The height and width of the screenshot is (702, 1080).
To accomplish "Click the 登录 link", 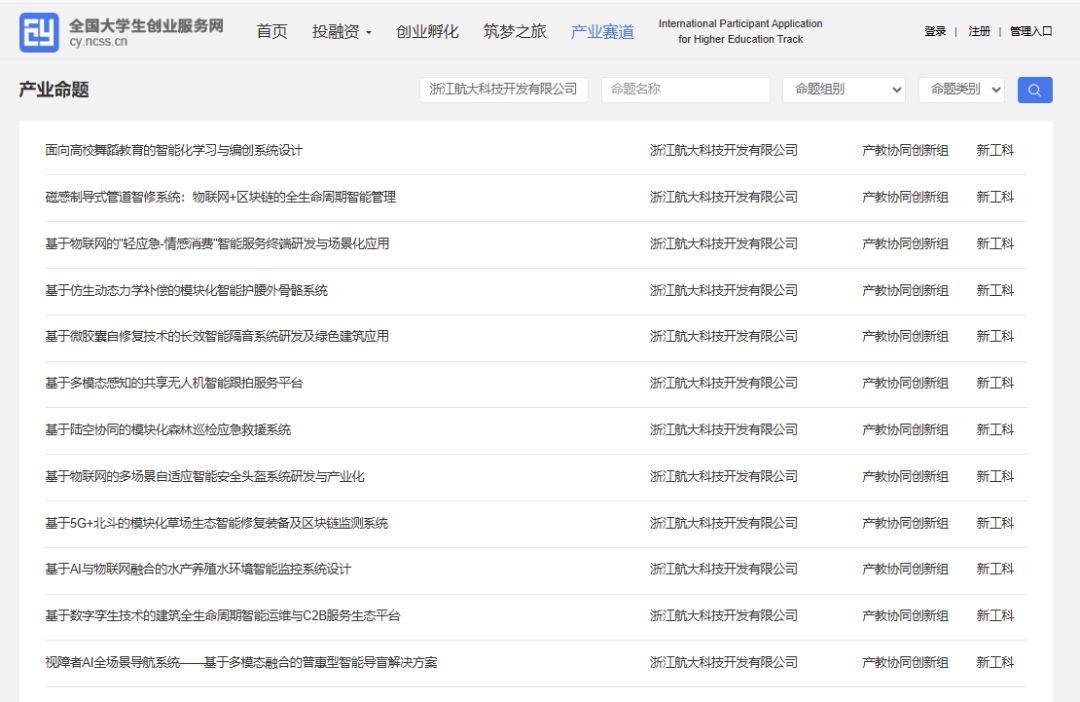I will coord(935,31).
